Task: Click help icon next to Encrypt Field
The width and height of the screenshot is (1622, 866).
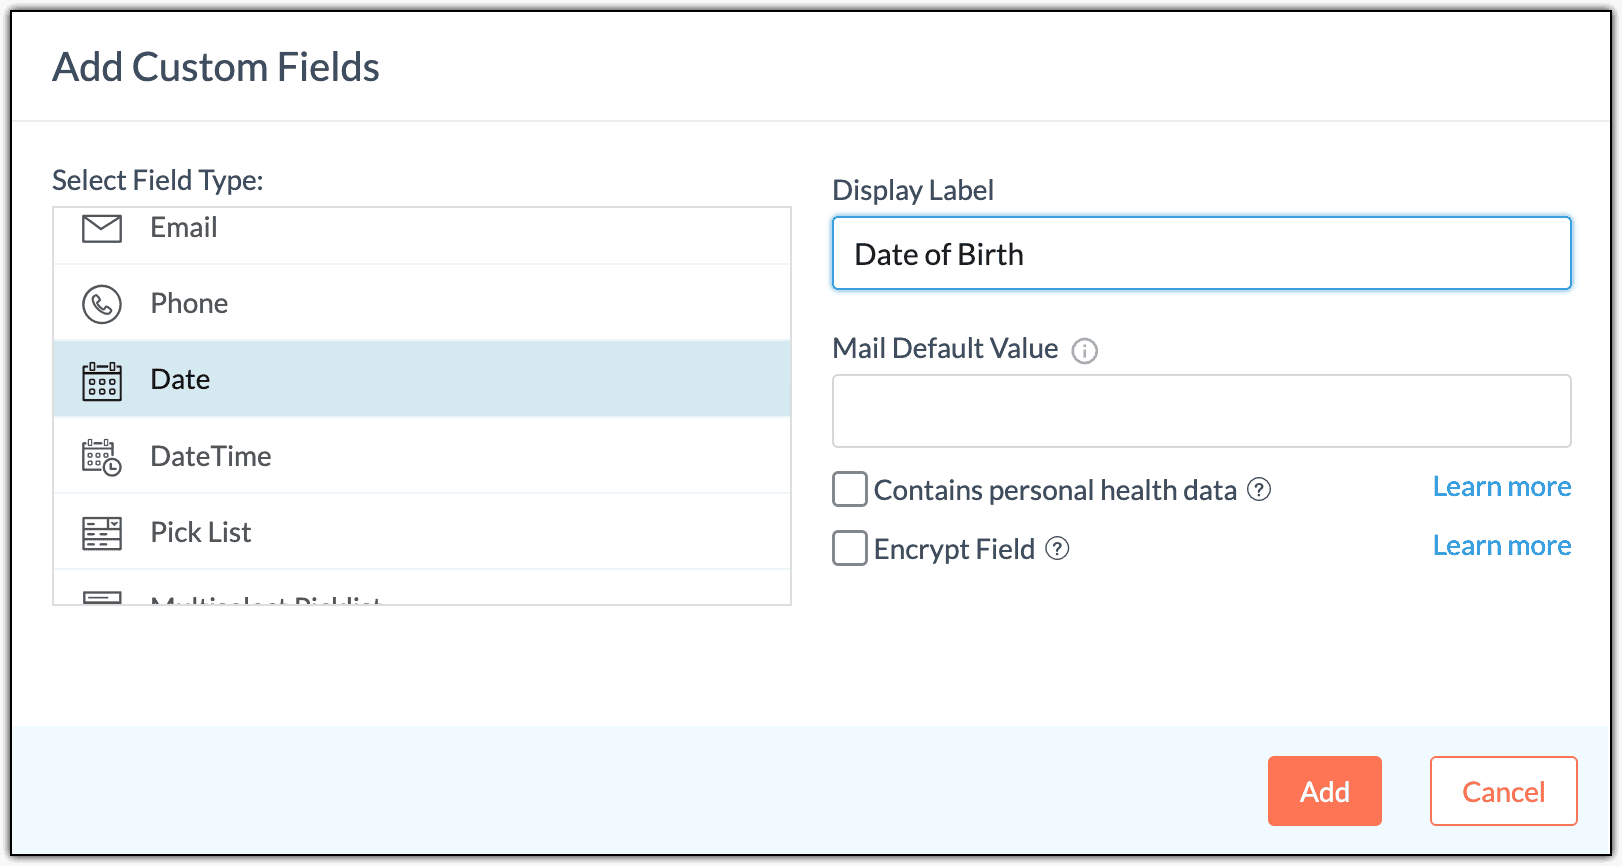Action: click(x=1058, y=549)
